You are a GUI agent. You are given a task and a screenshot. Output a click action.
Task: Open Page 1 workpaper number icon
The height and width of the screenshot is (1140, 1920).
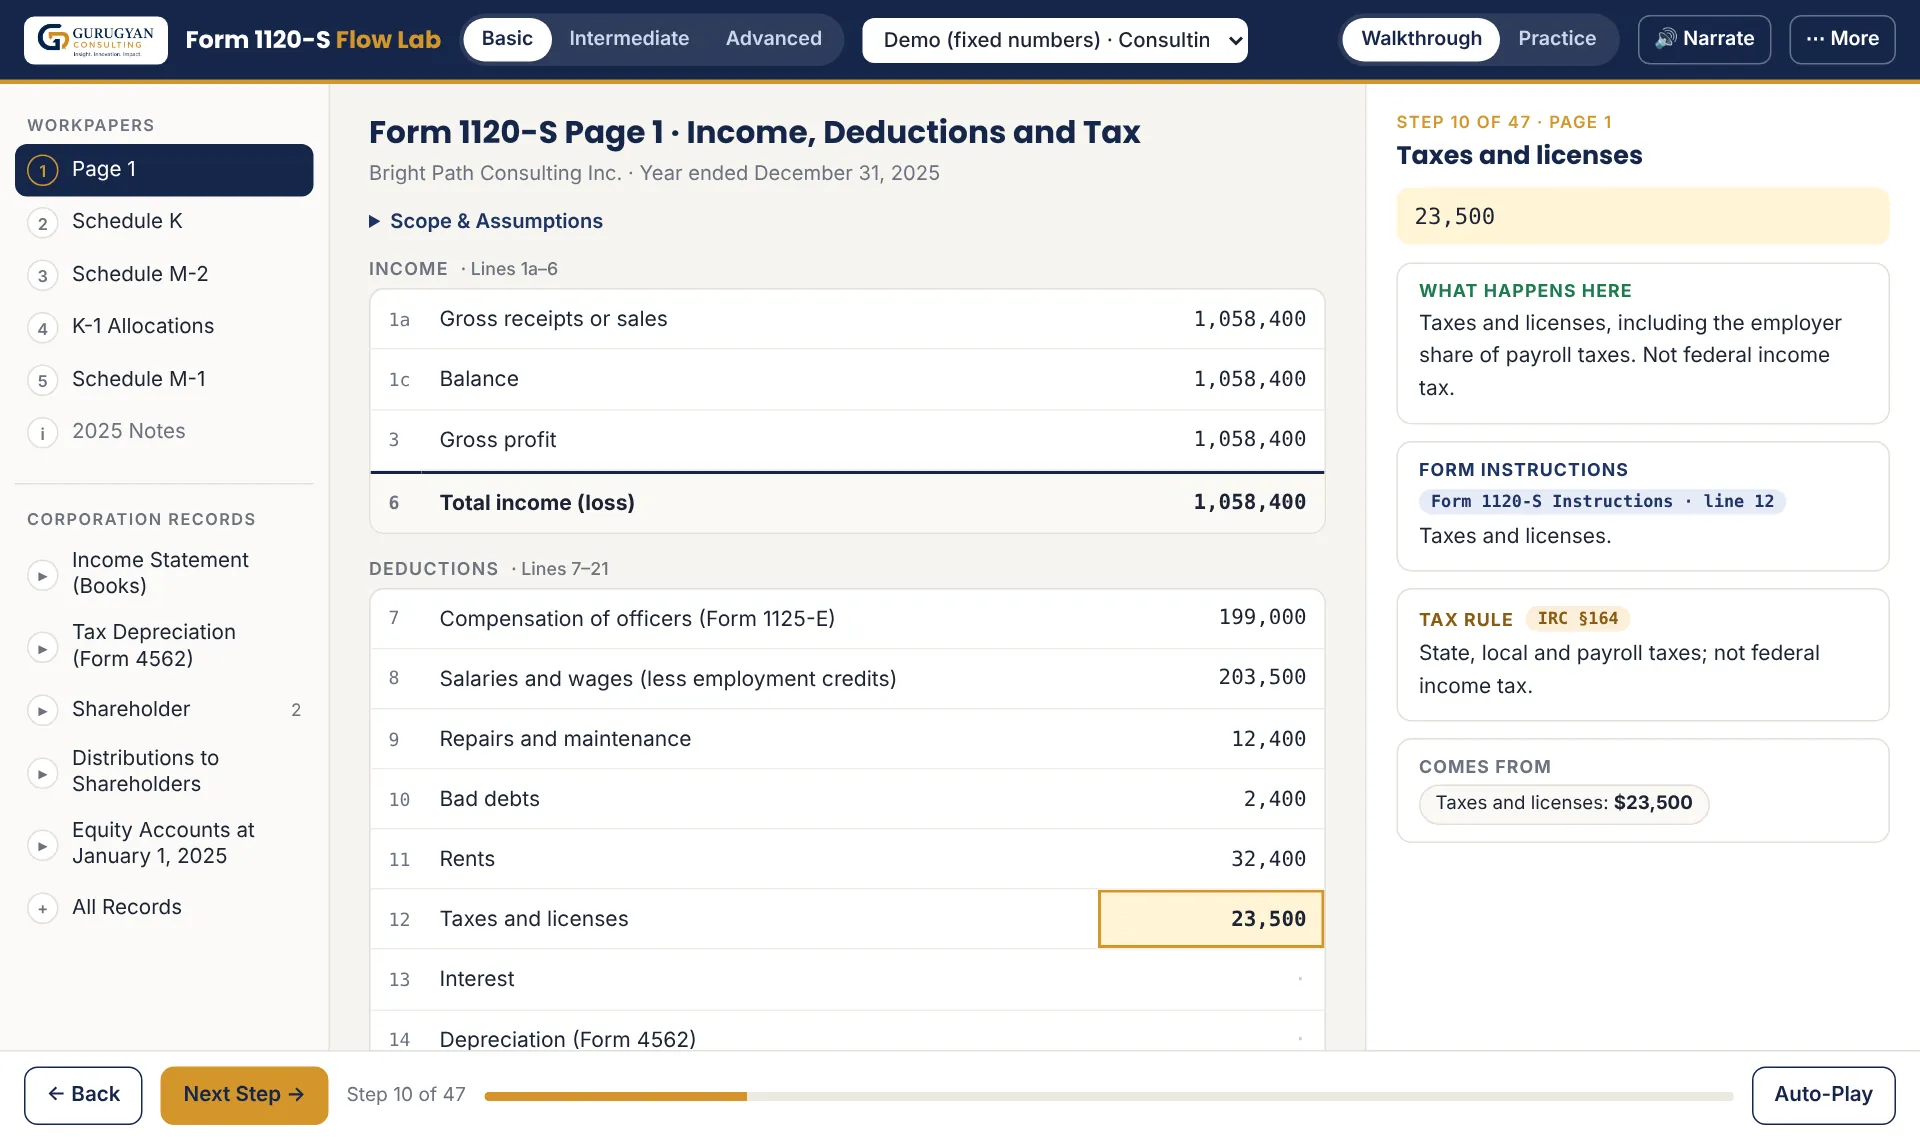point(42,171)
